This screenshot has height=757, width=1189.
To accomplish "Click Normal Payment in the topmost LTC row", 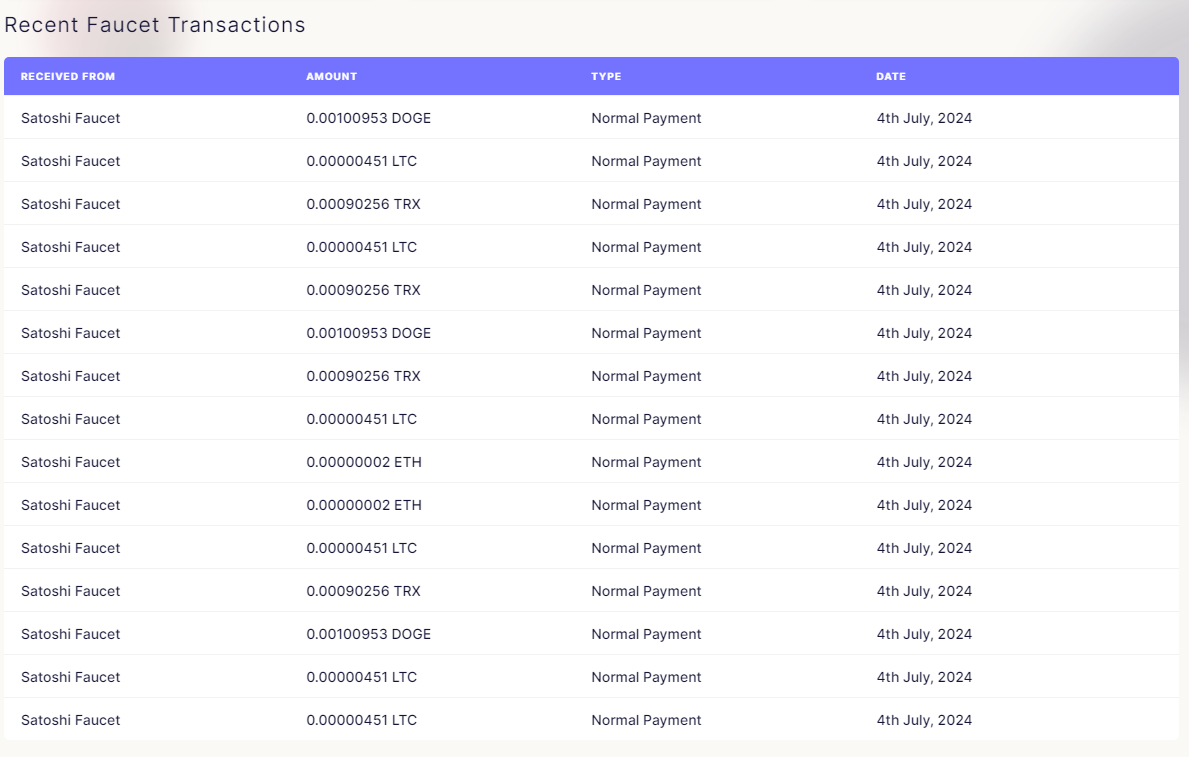I will [x=646, y=162].
